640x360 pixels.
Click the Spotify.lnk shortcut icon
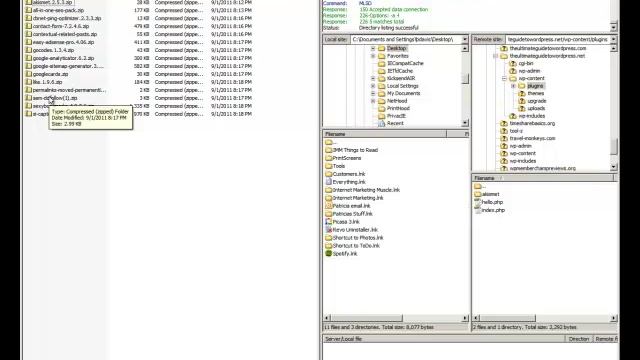coord(329,253)
